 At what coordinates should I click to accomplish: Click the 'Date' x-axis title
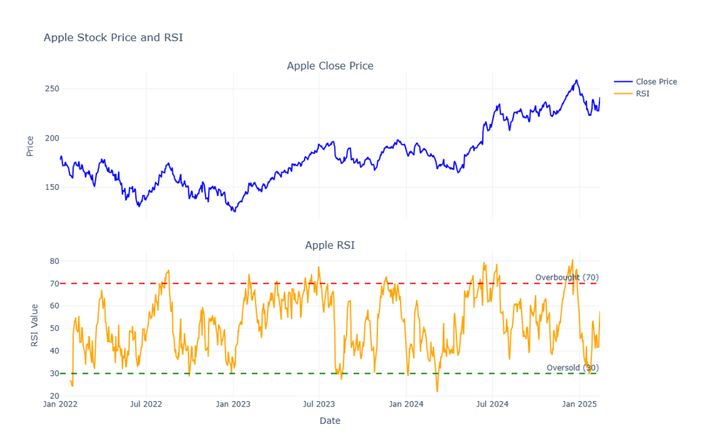tap(330, 421)
